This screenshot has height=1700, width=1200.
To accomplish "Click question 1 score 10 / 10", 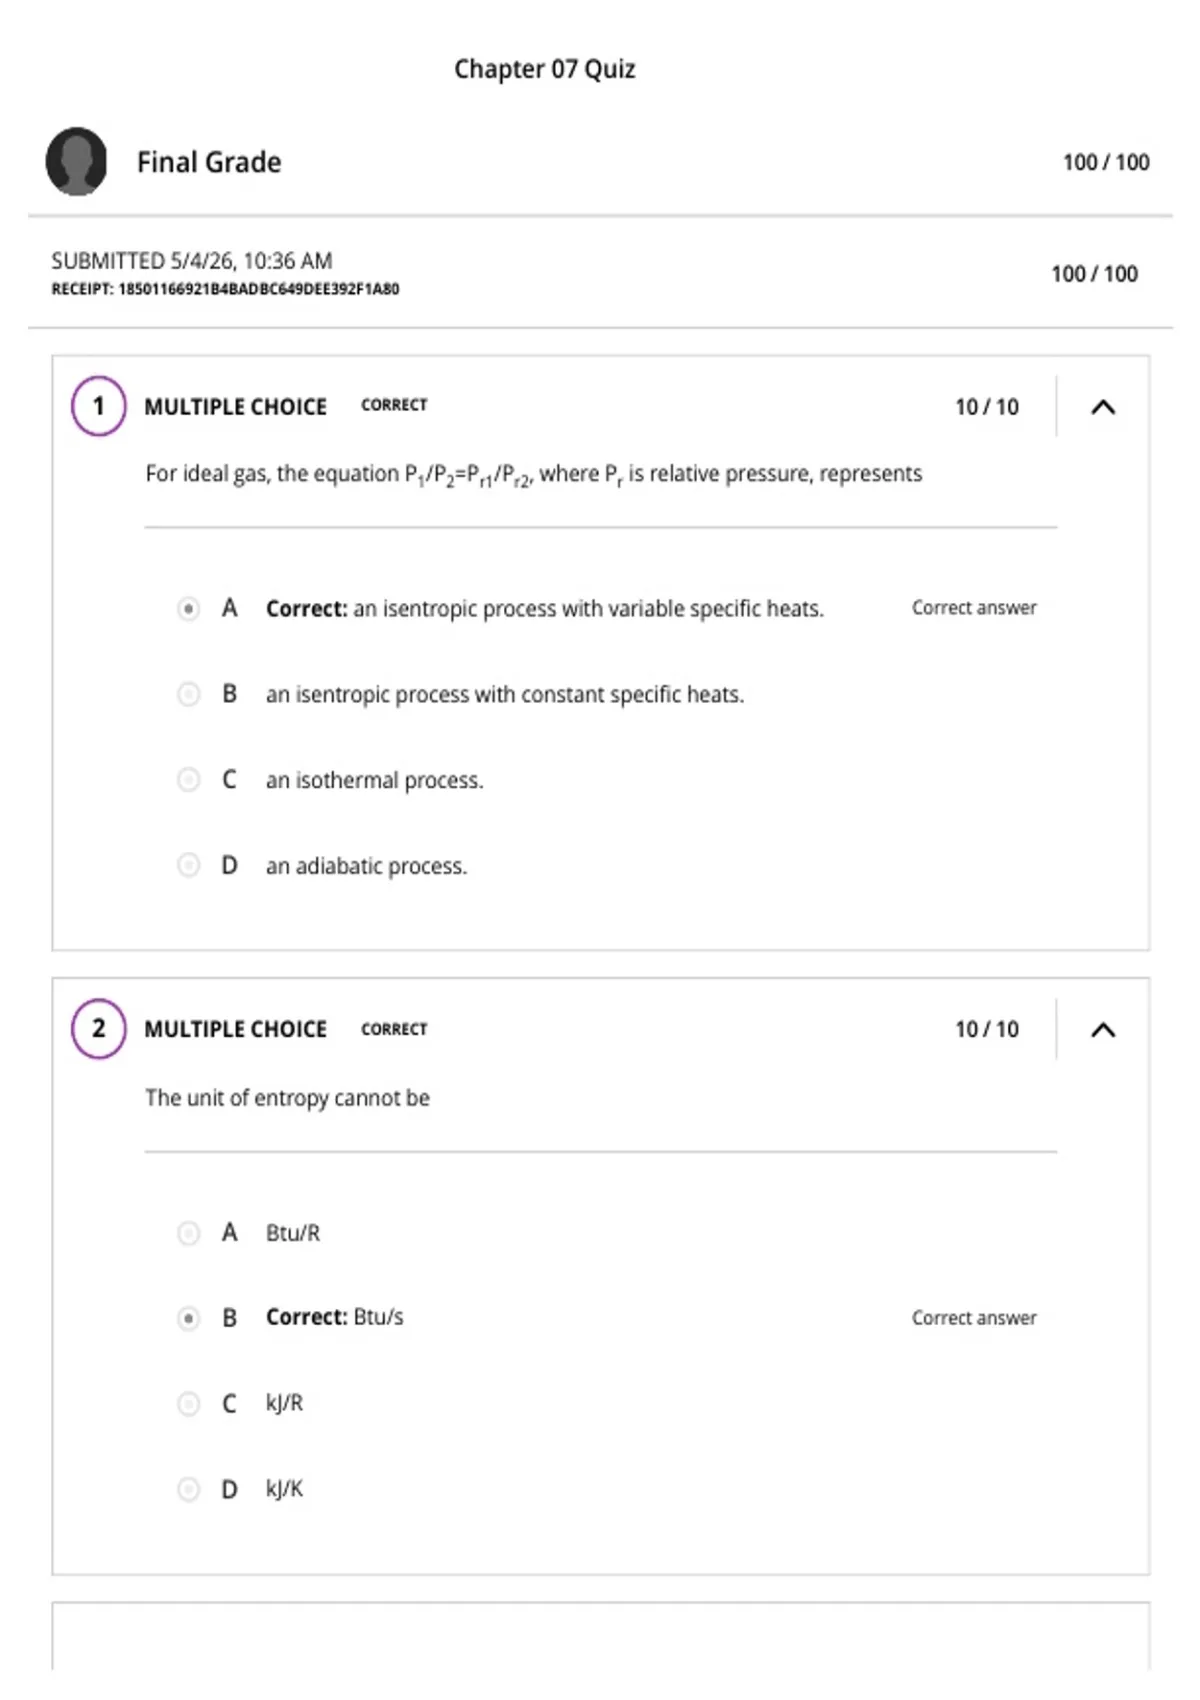I will (987, 407).
